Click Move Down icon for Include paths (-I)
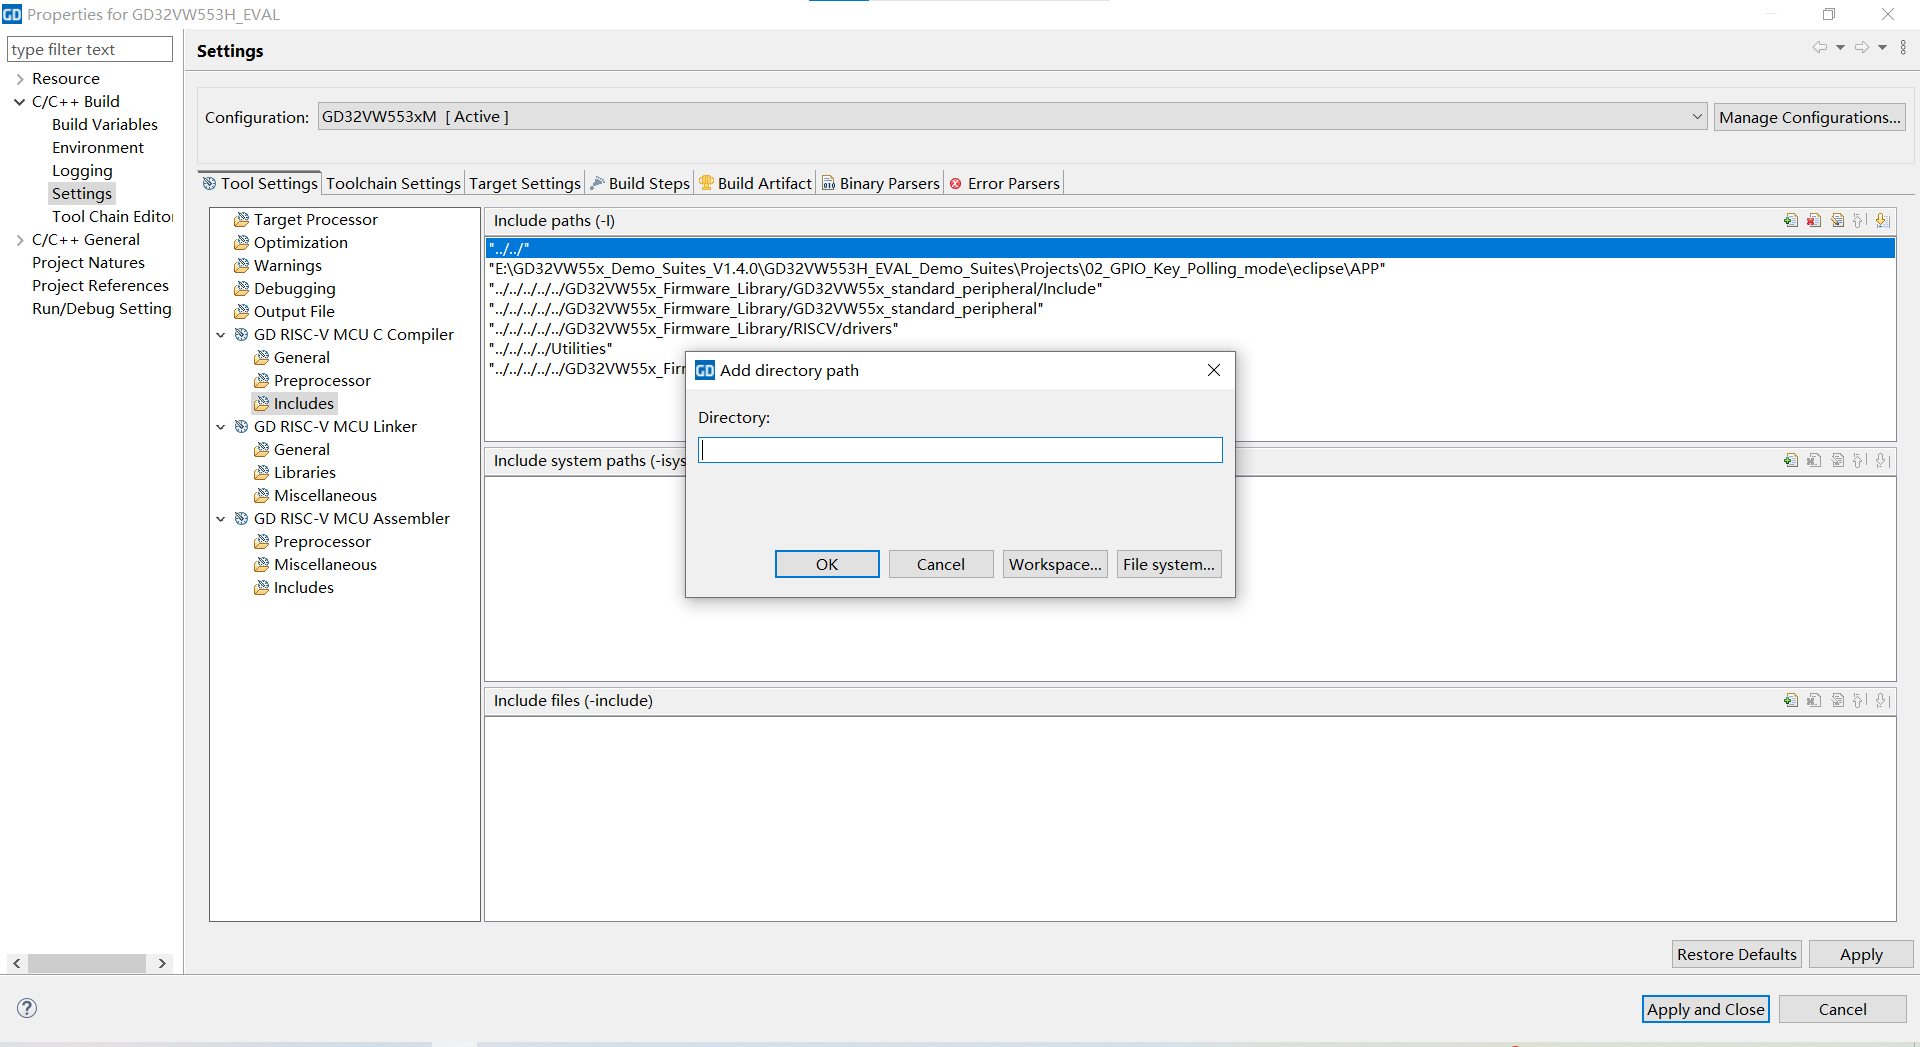1920x1047 pixels. pos(1883,221)
